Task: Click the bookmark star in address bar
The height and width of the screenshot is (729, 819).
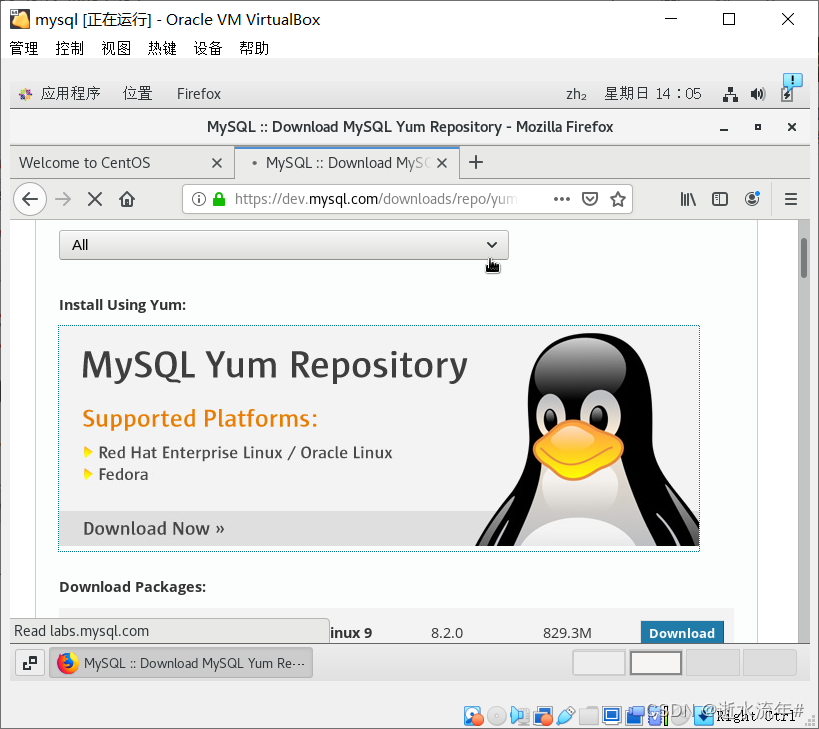Action: (x=618, y=199)
